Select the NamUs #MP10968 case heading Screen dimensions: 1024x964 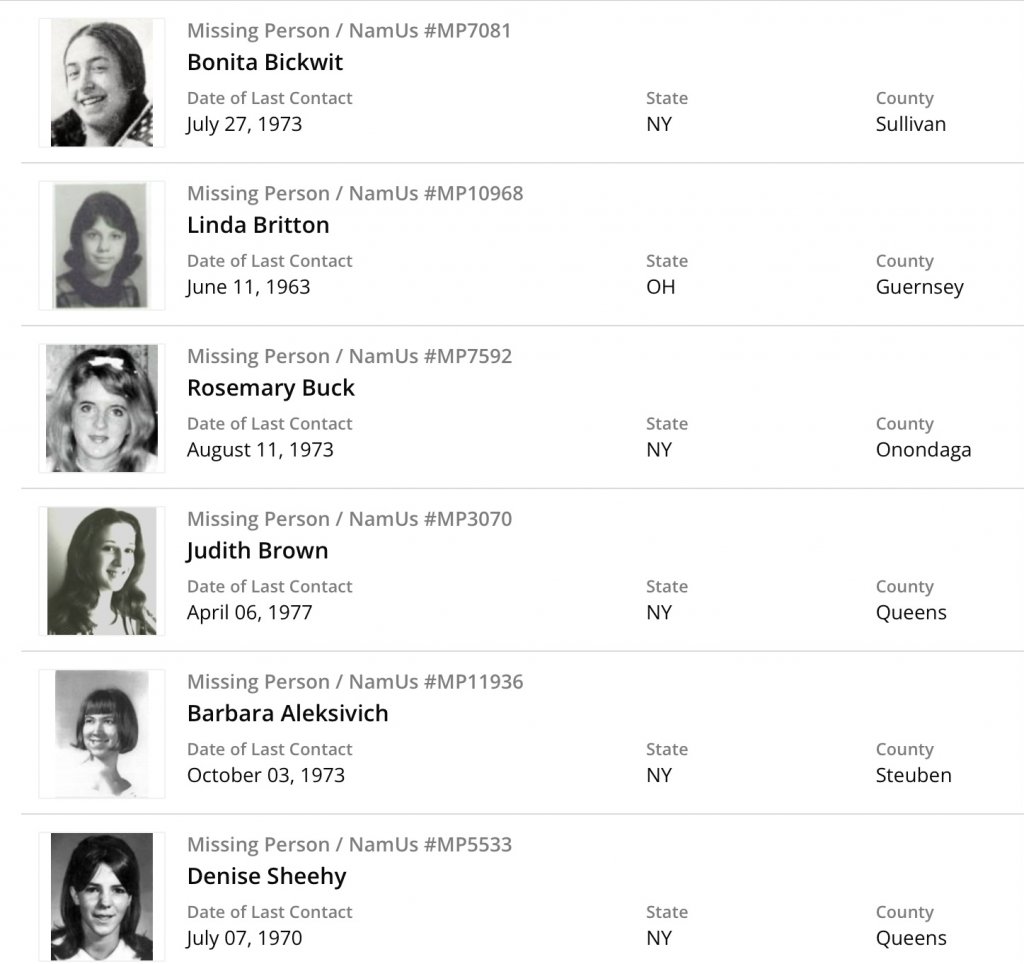pos(355,194)
